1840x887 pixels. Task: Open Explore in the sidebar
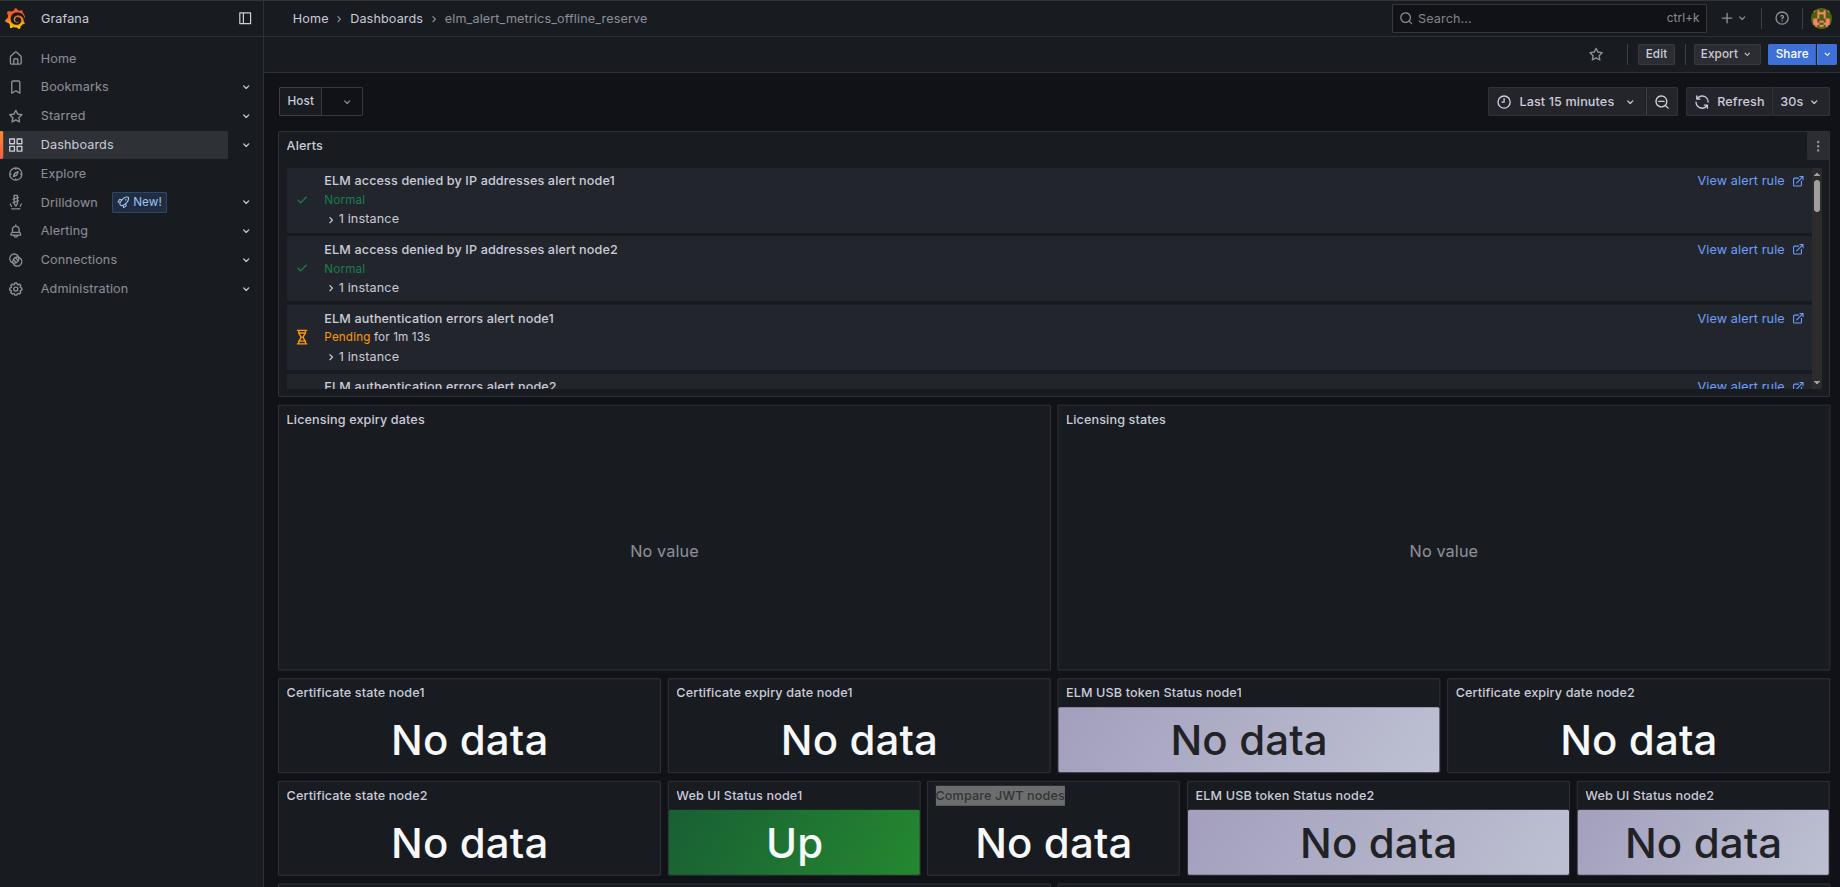[63, 174]
